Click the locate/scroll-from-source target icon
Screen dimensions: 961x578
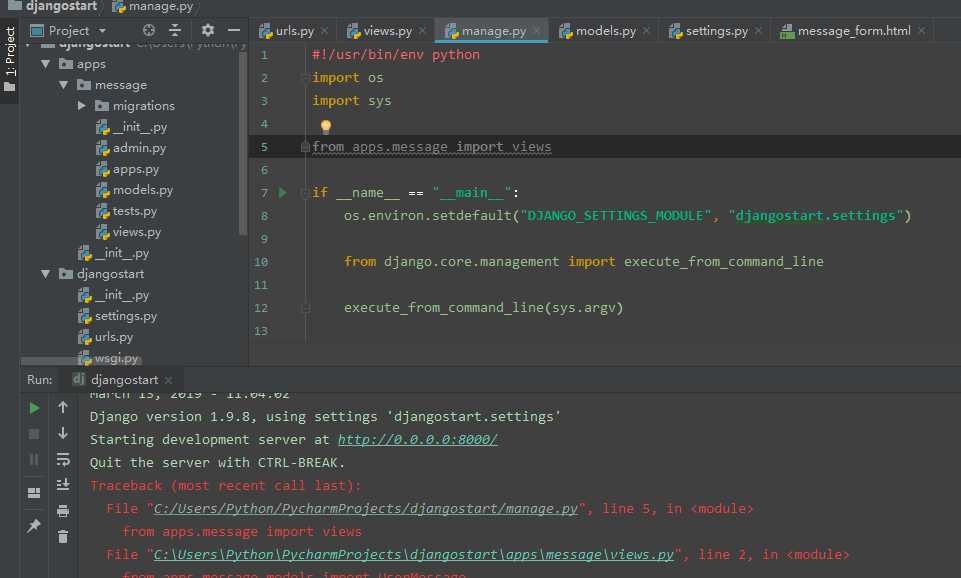(x=148, y=30)
